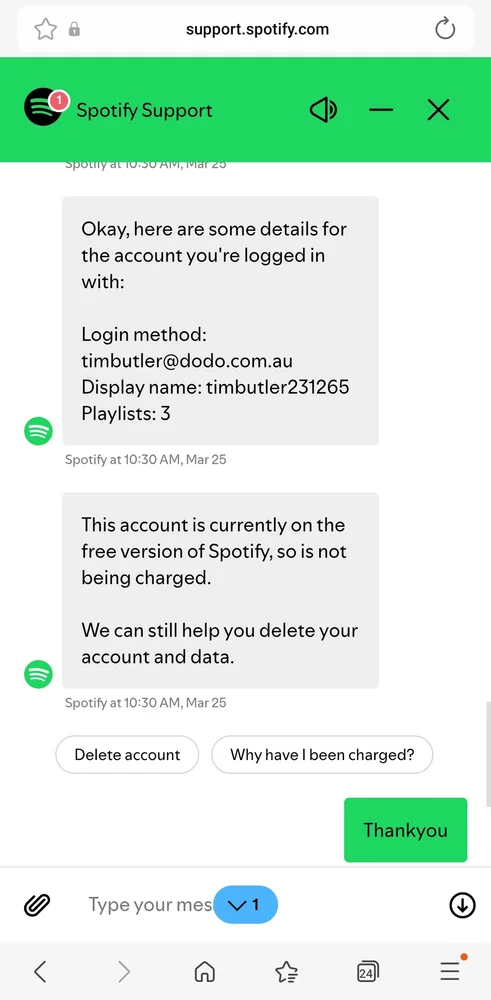The height and width of the screenshot is (1000, 491).
Task: Click the circled down-arrow download transcript icon
Action: coord(462,904)
